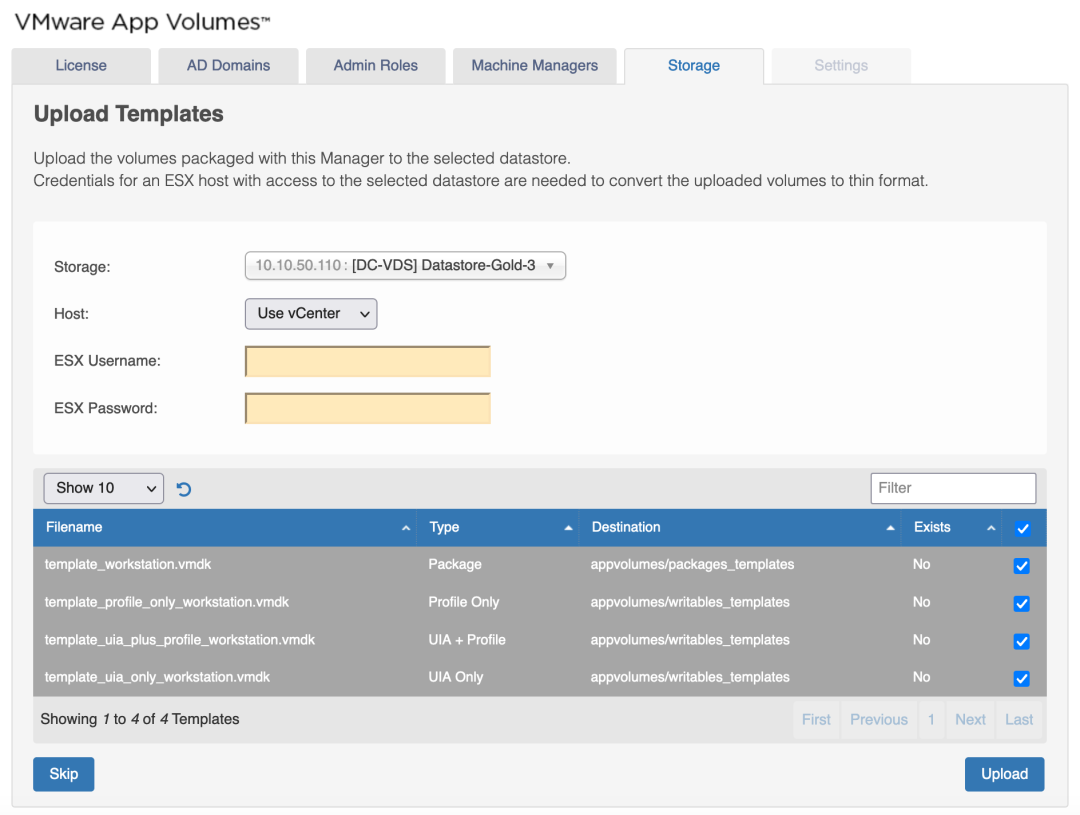Click the UIA + Profile type cell
The height and width of the screenshot is (815, 1080).
[467, 640]
